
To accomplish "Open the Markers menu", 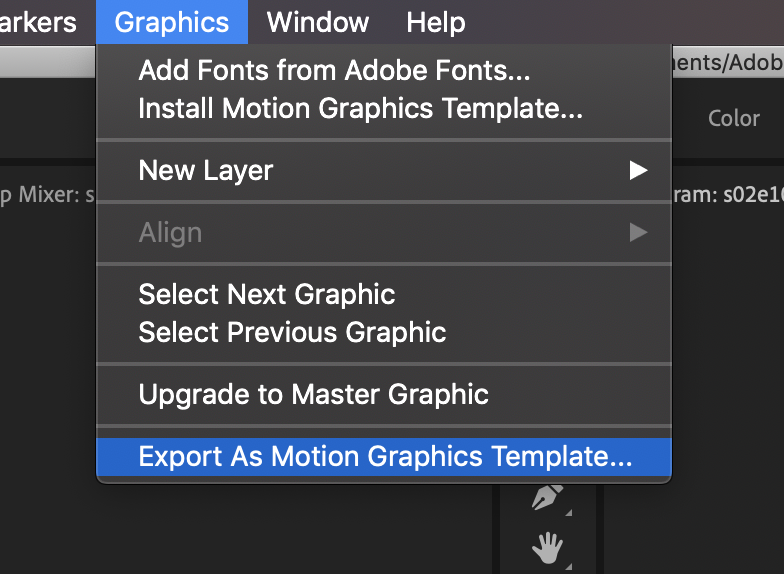I will pos(38,22).
